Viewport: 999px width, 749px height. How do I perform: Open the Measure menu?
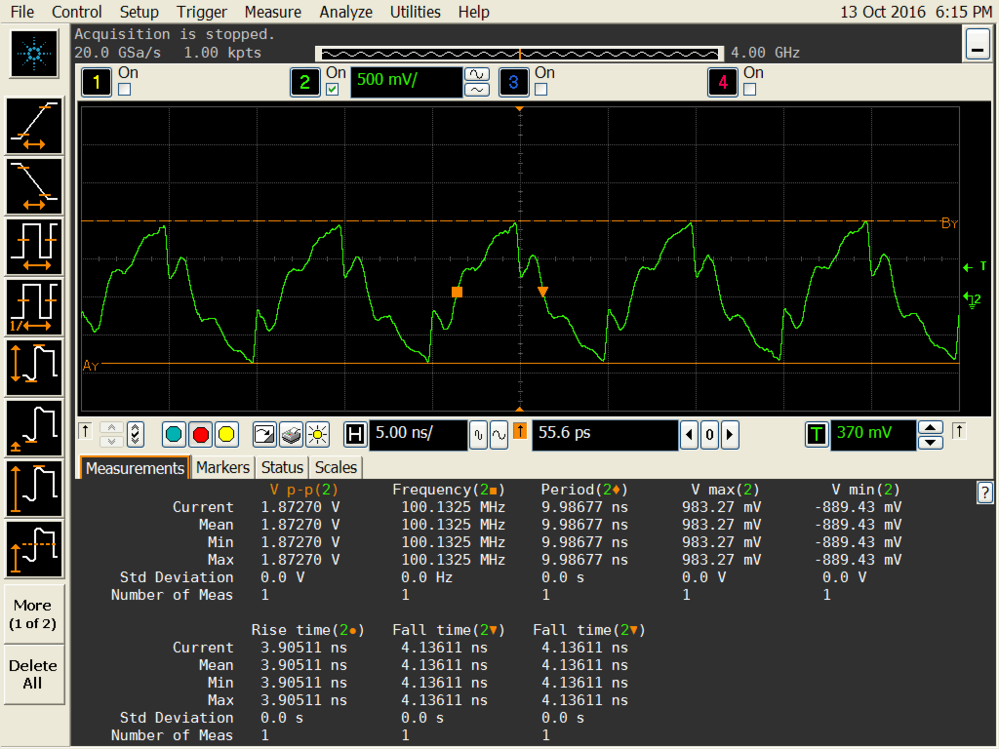pyautogui.click(x=273, y=11)
